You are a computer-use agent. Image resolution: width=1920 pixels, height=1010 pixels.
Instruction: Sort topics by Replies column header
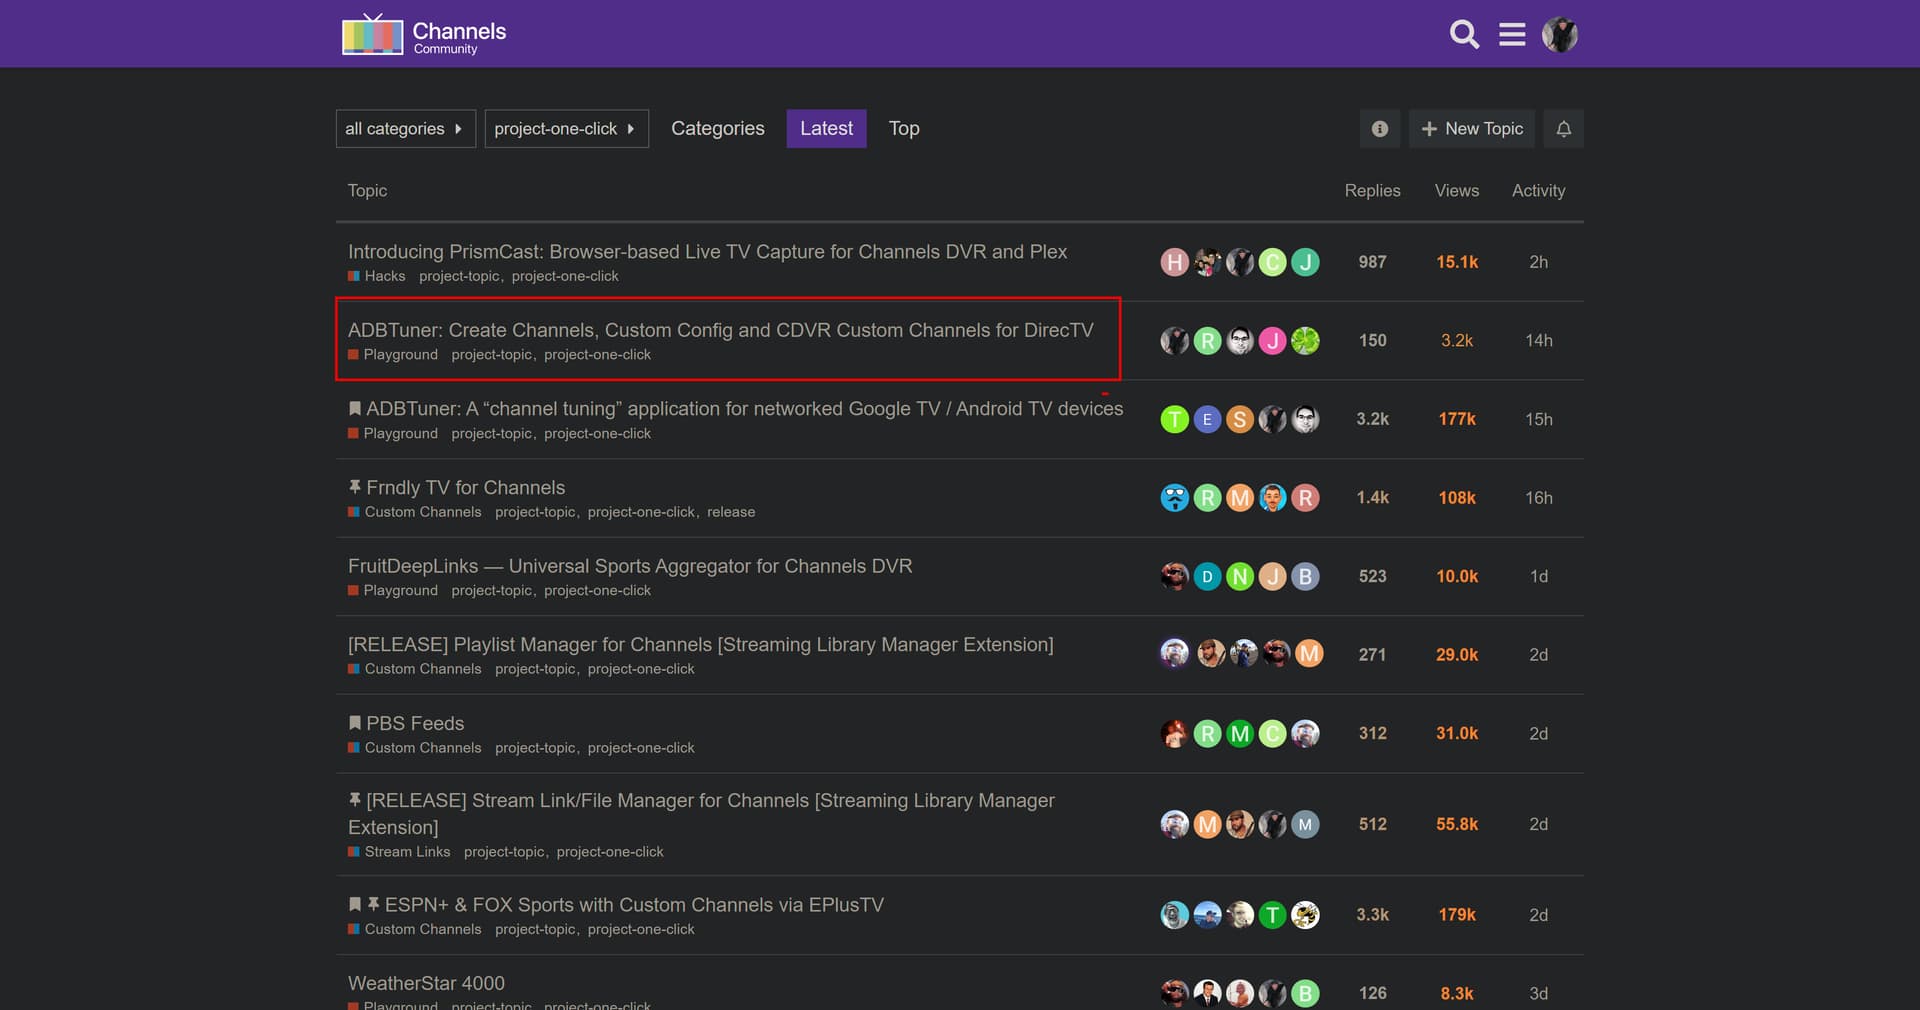[1372, 191]
